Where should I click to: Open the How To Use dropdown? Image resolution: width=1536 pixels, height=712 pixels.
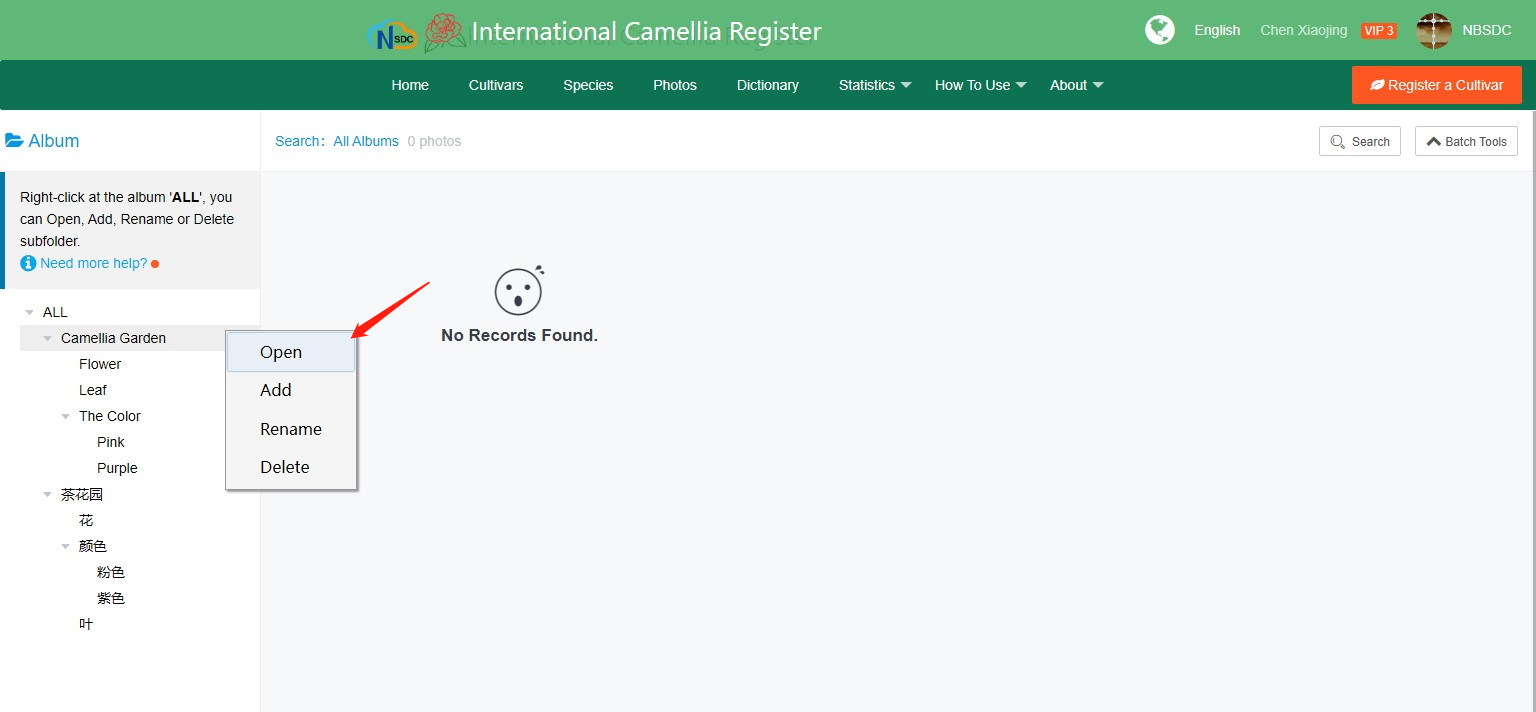tap(980, 85)
